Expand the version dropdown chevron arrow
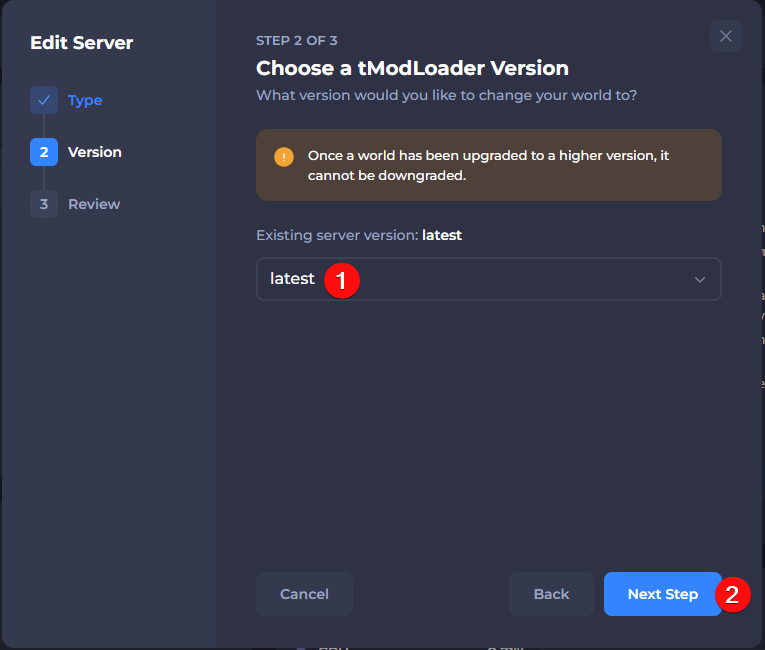The image size is (765, 650). pos(700,280)
